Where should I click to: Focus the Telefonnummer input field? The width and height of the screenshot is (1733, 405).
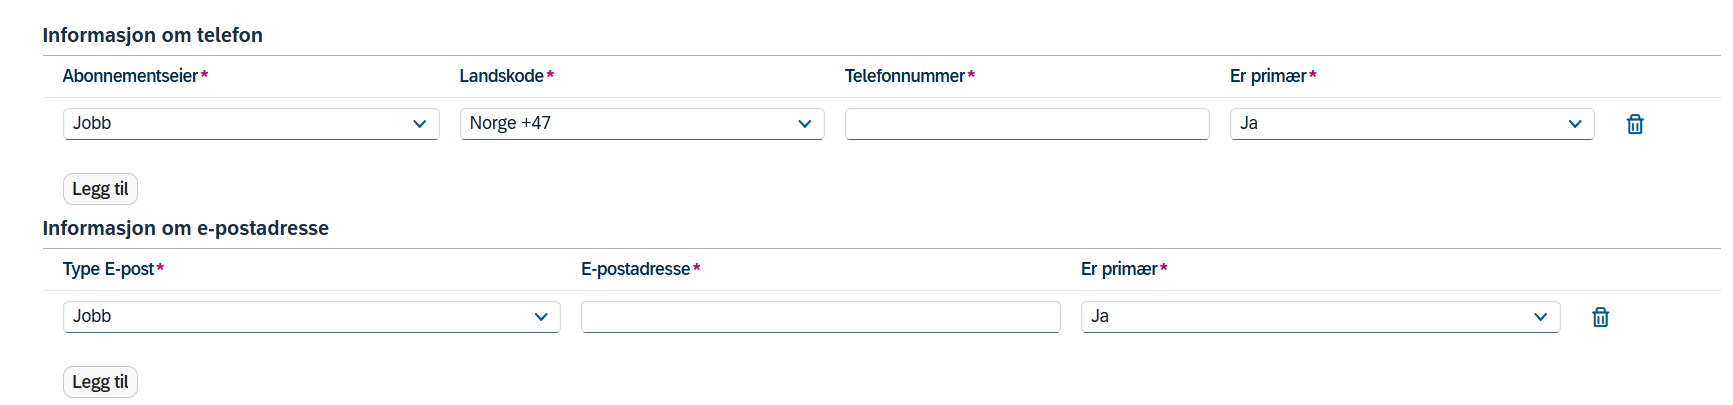point(1027,124)
